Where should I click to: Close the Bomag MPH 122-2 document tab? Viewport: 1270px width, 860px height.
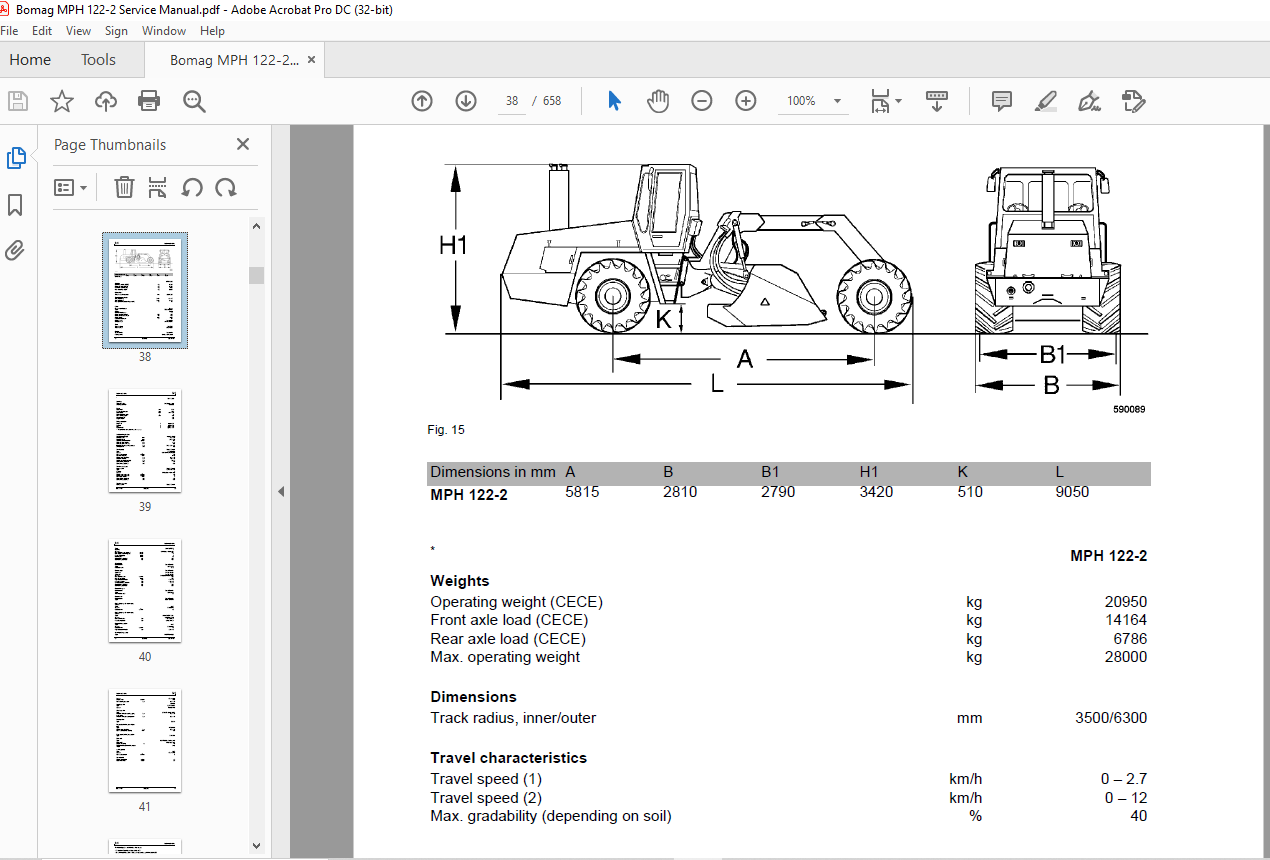click(311, 60)
